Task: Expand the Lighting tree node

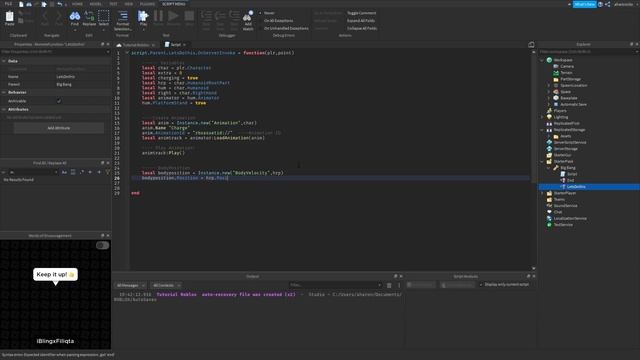Action: 542,117
